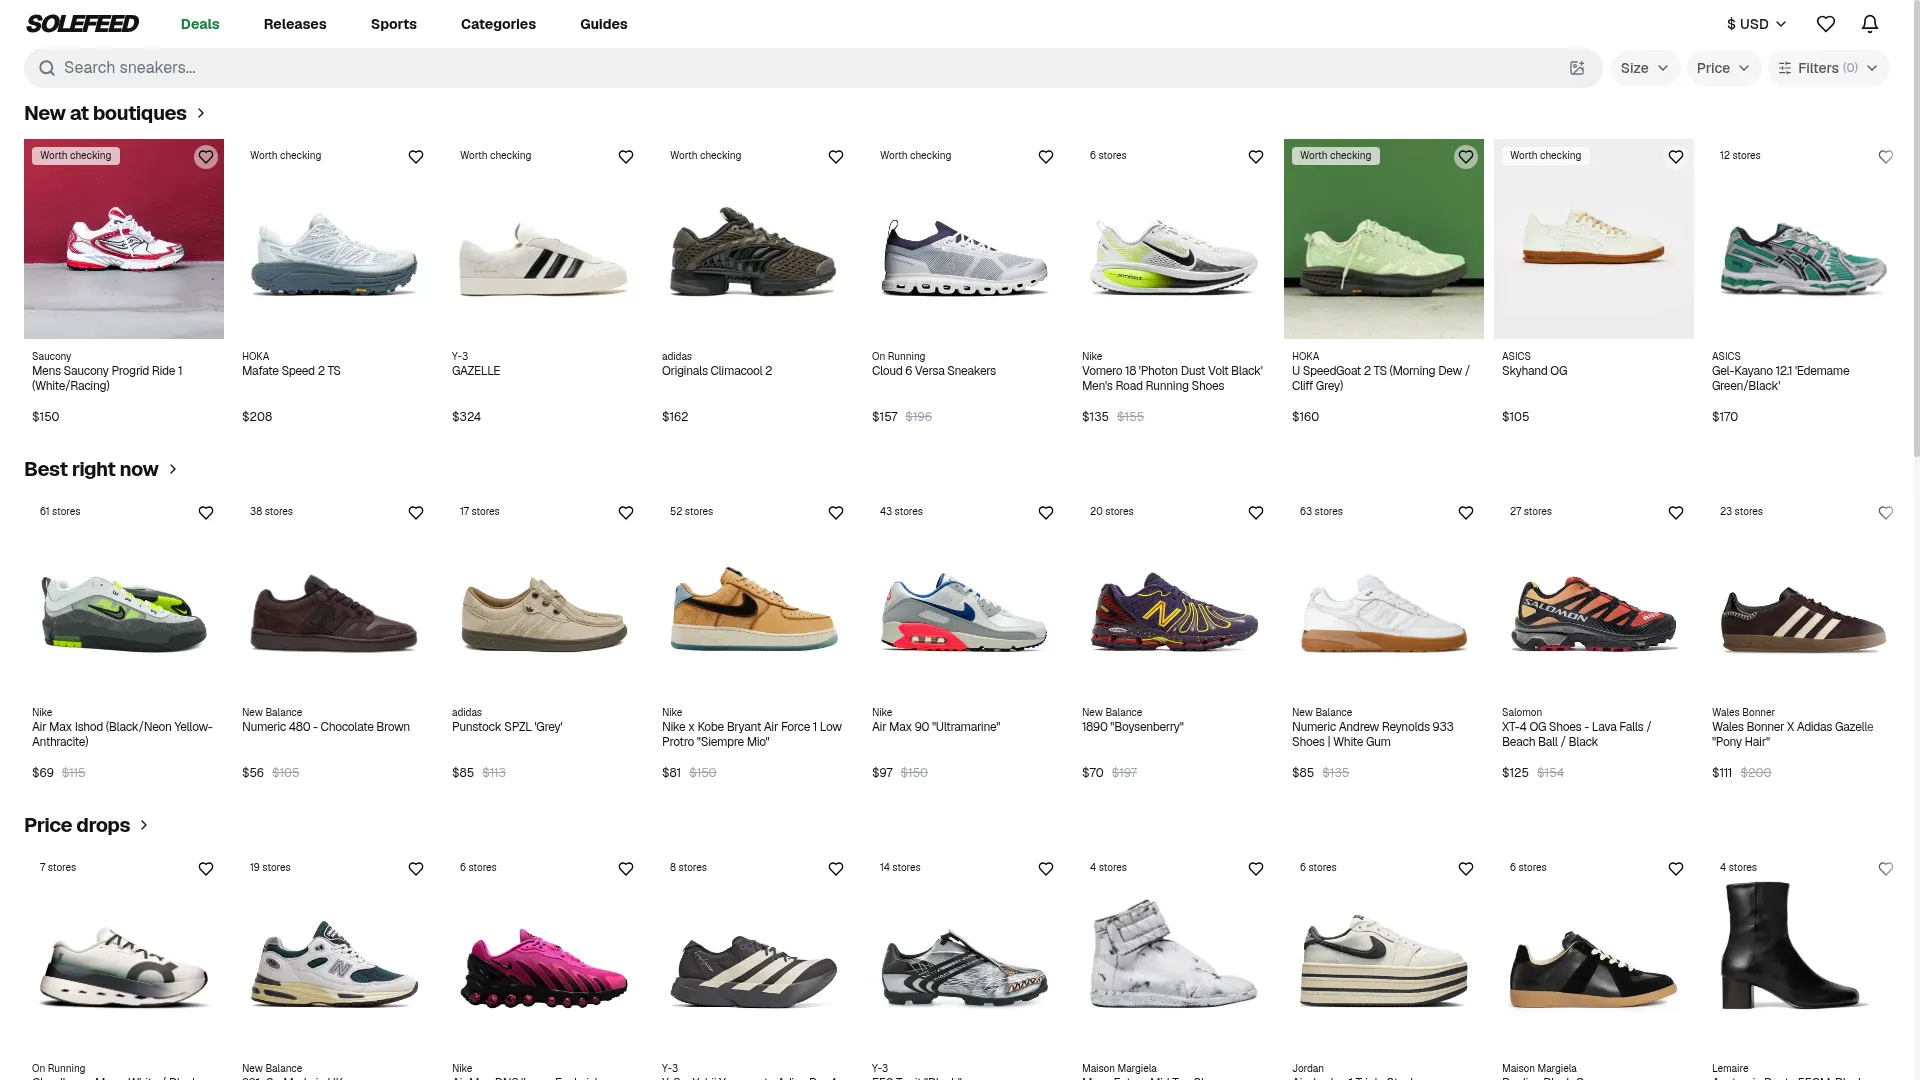Open notifications bell icon
1920x1080 pixels.
point(1870,24)
